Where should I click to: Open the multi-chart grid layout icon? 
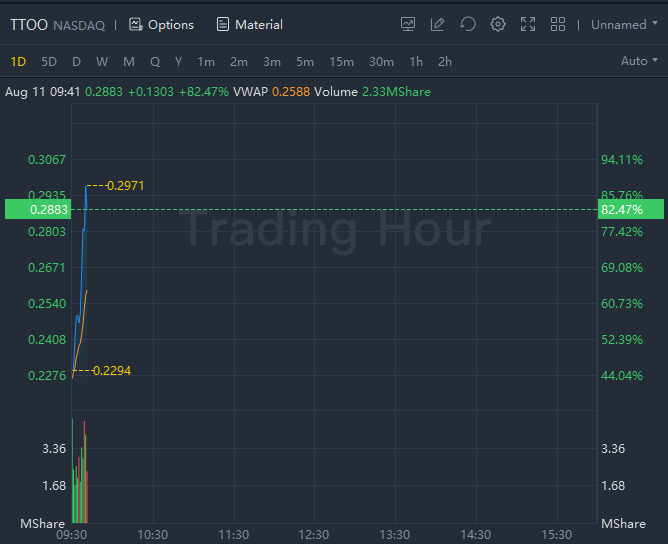(558, 24)
